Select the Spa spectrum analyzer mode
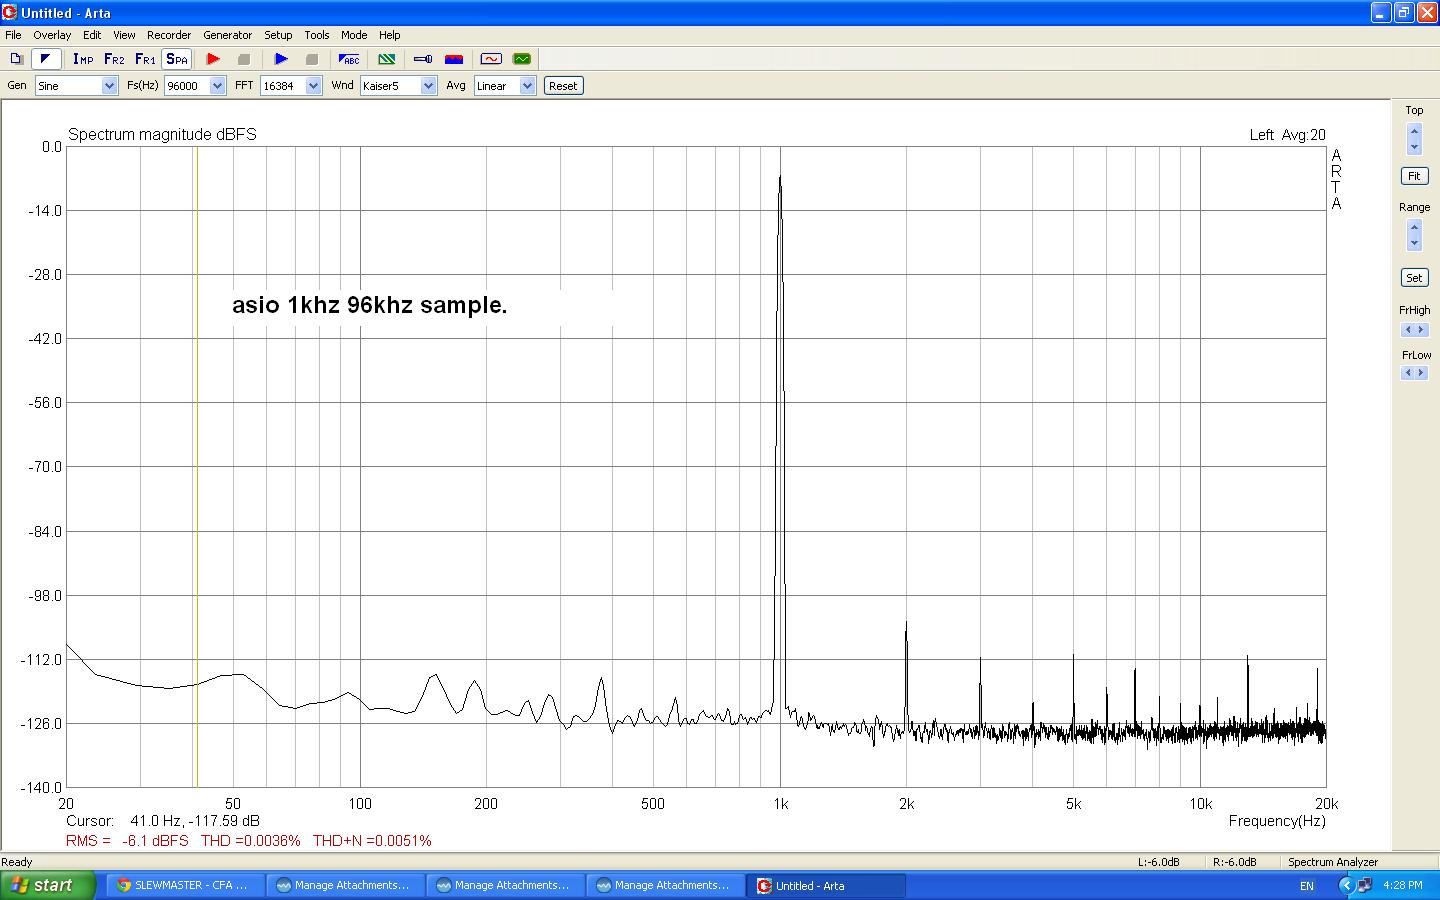The height and width of the screenshot is (900, 1440). point(177,59)
